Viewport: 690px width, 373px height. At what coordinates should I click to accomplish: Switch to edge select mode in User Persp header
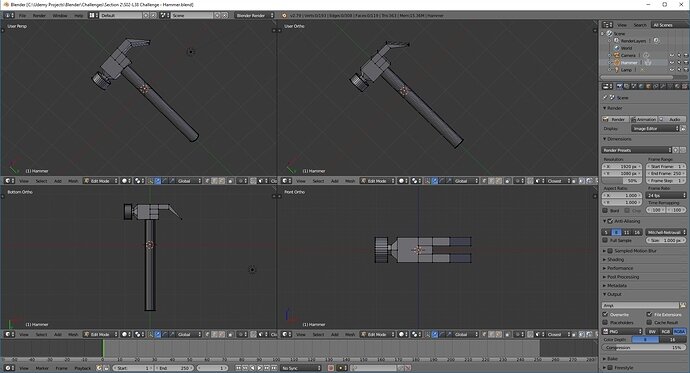click(x=214, y=181)
